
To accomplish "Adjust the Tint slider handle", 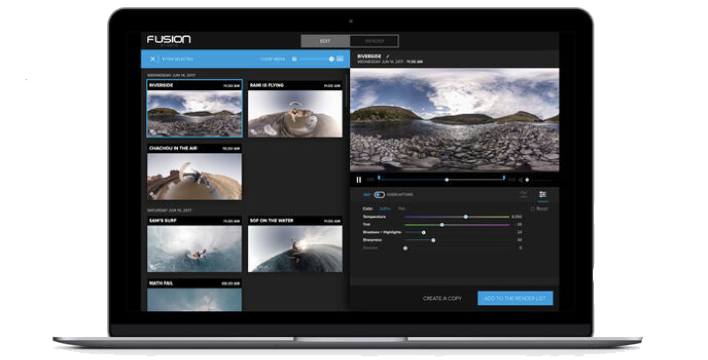I will (442, 224).
